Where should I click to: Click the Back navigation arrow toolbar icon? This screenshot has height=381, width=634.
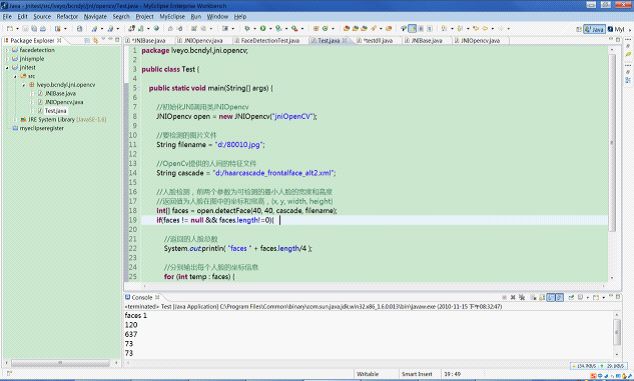[x=485, y=29]
